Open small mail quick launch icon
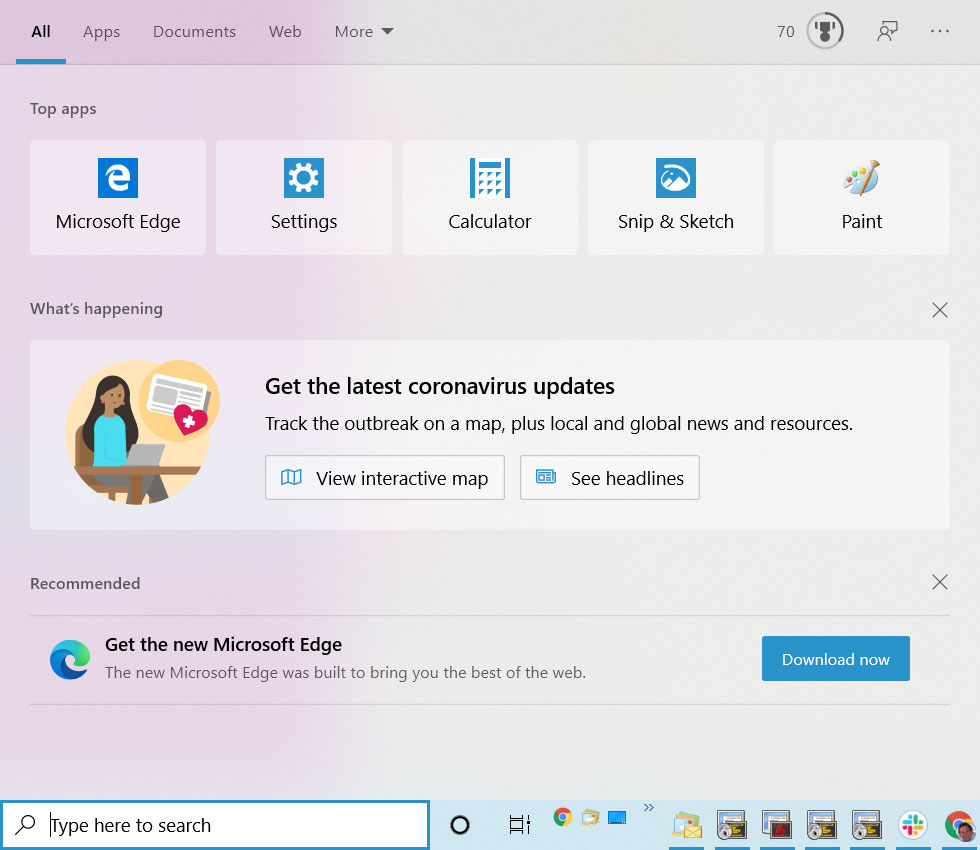980x850 pixels. [x=590, y=817]
